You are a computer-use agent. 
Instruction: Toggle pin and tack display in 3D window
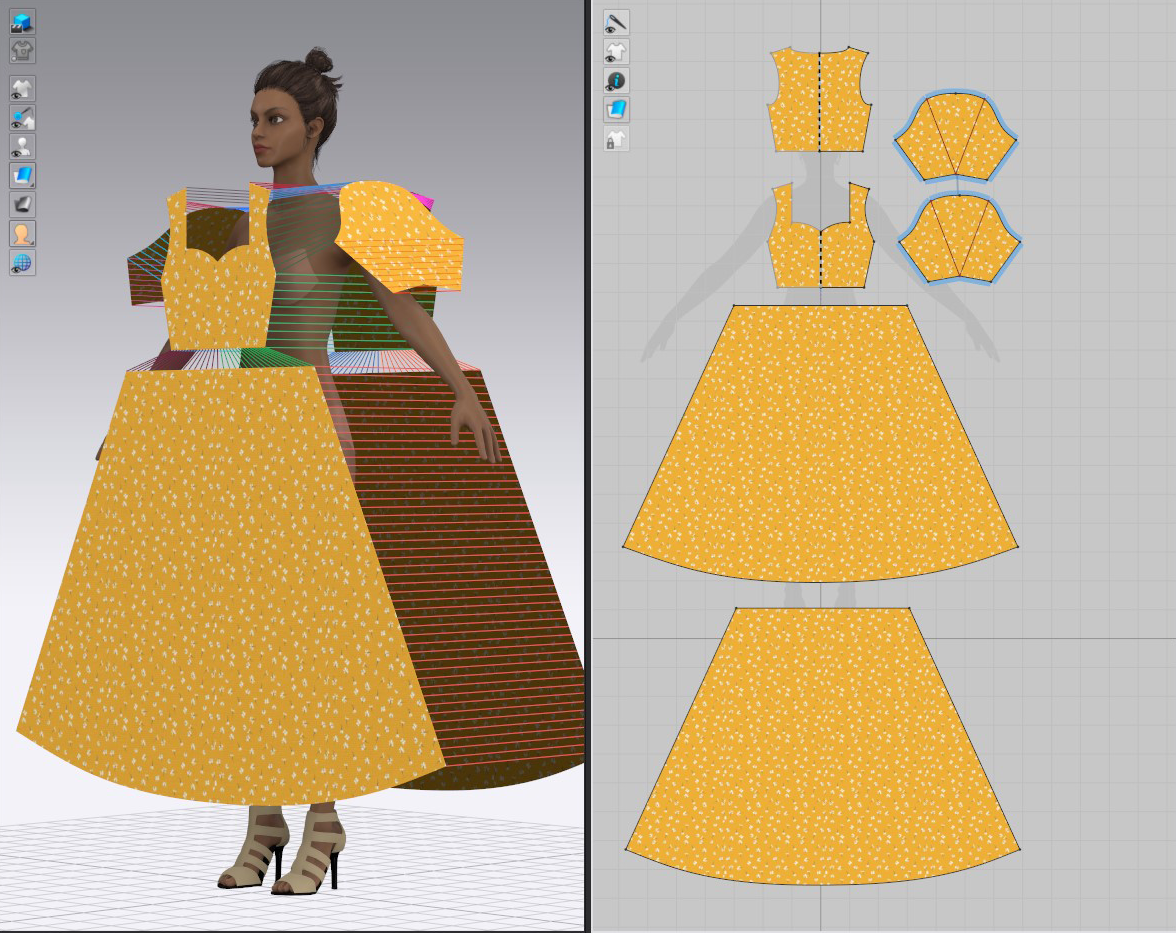click(x=22, y=118)
